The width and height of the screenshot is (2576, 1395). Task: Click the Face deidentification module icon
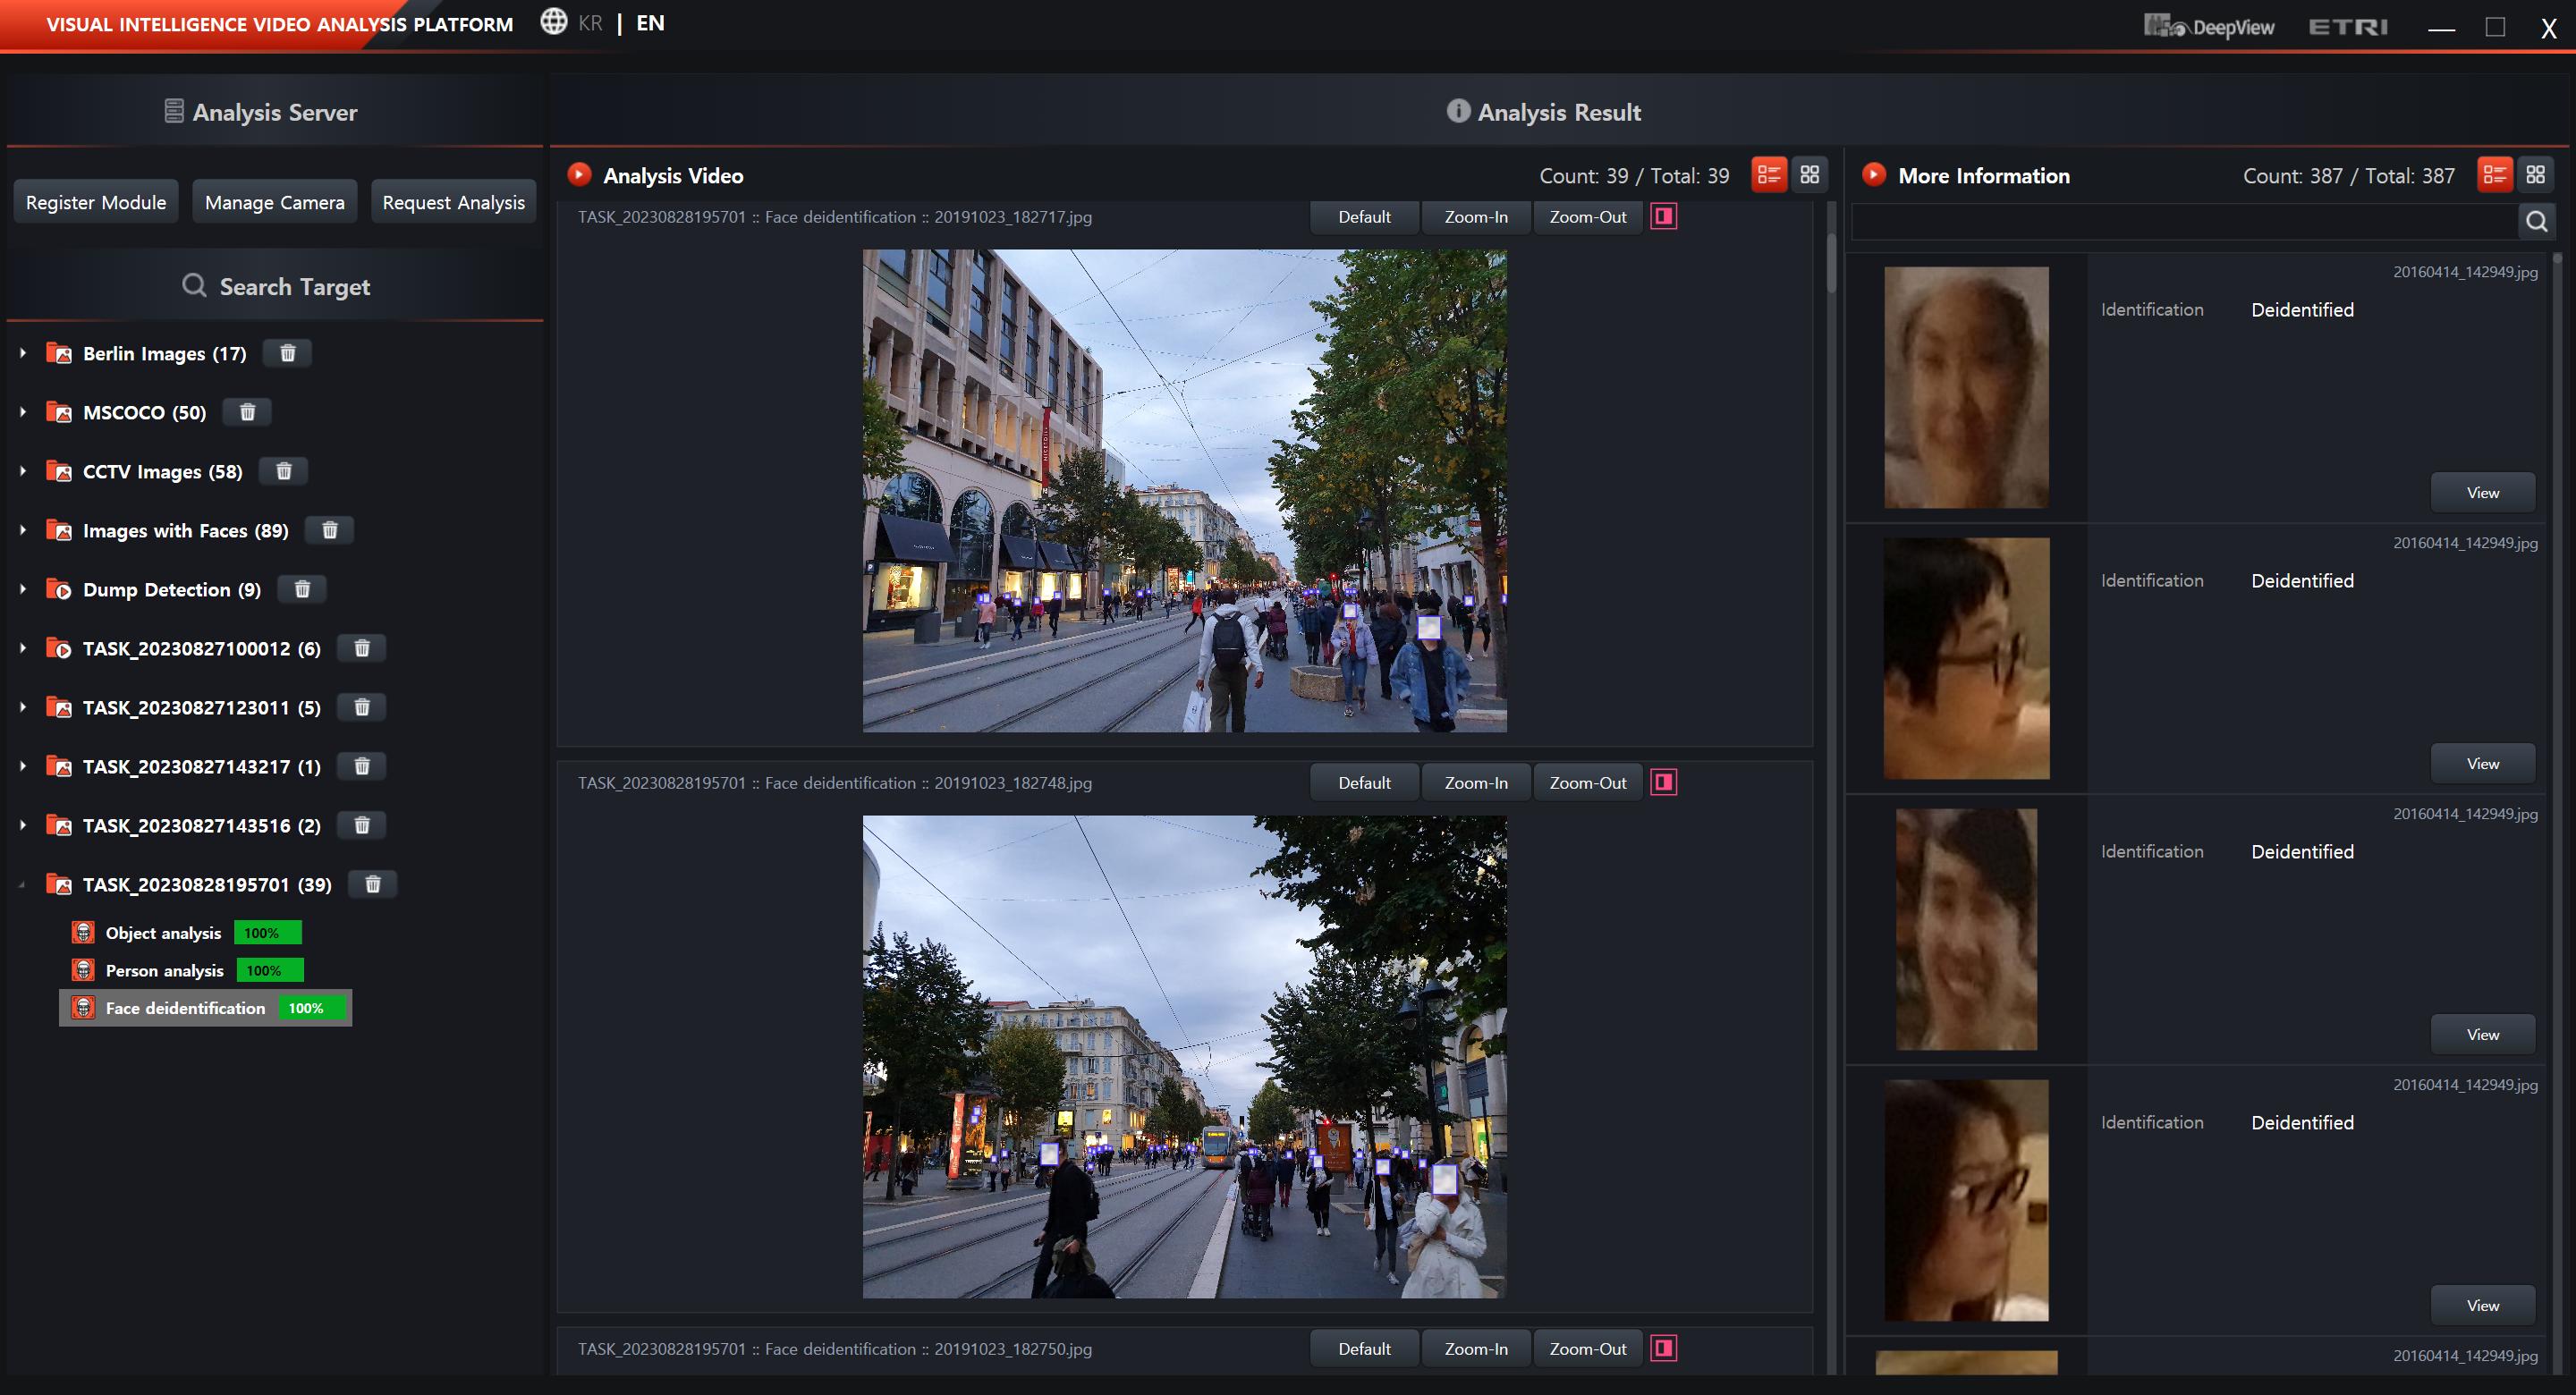point(84,1008)
